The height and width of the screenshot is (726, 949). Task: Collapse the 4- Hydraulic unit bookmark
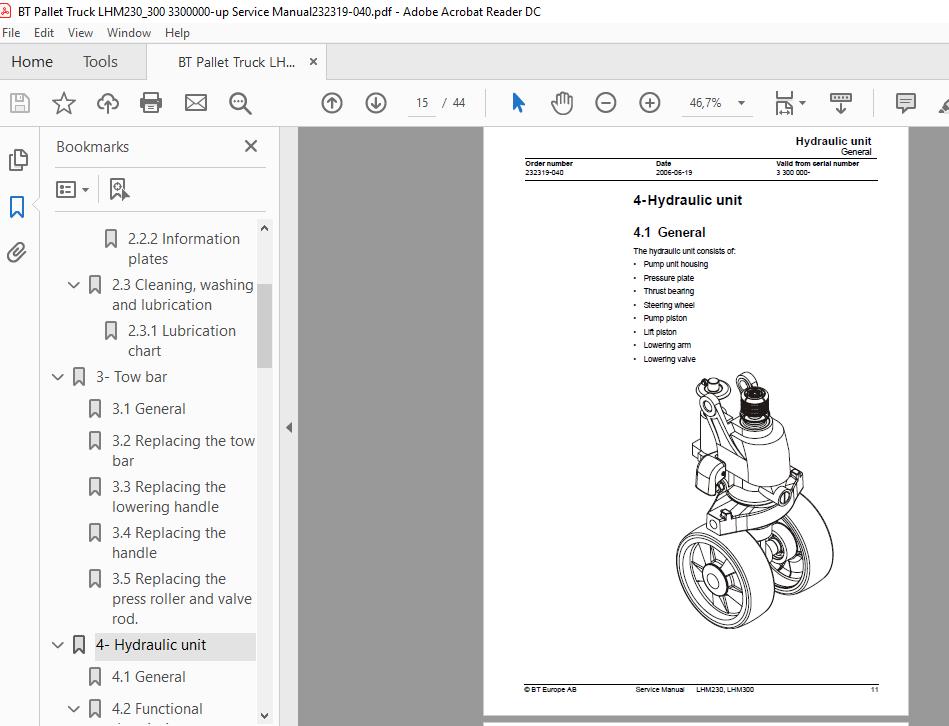click(x=57, y=645)
